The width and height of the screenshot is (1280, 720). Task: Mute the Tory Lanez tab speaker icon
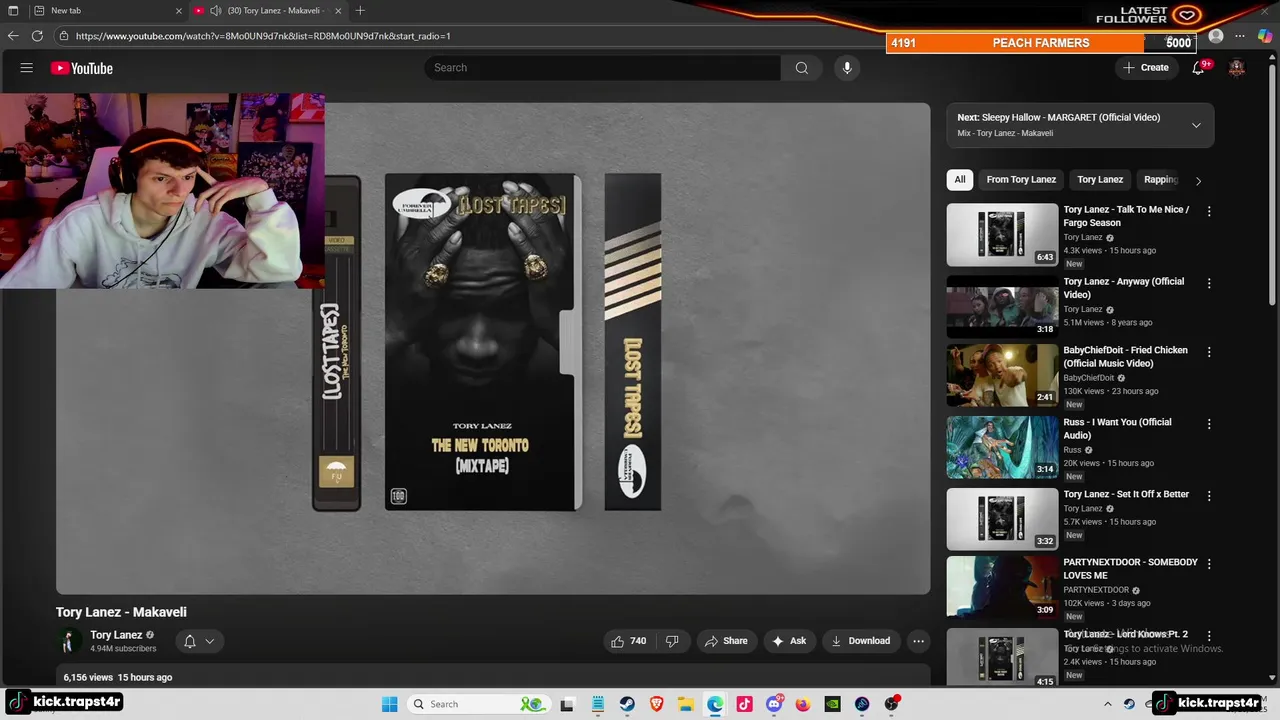[x=215, y=10]
